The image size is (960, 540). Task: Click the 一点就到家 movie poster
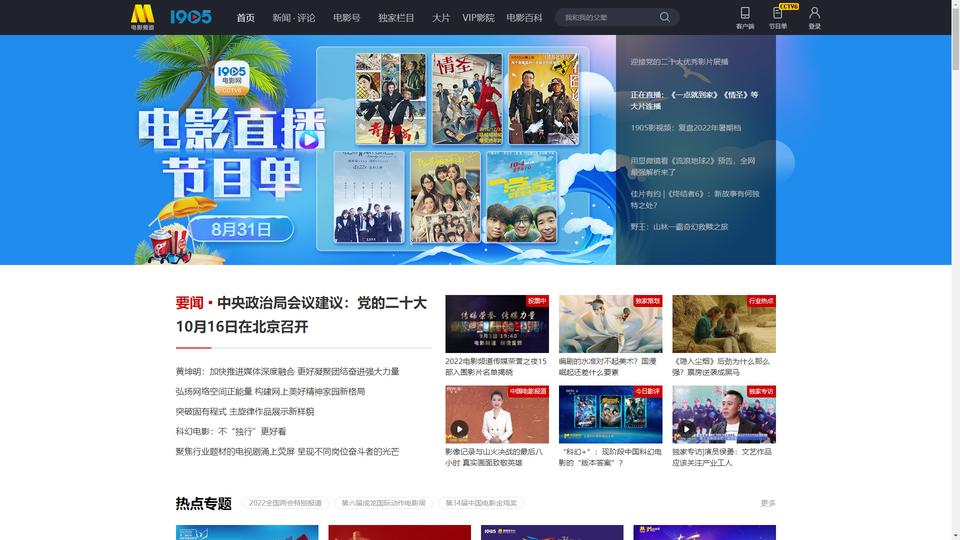coord(522,197)
